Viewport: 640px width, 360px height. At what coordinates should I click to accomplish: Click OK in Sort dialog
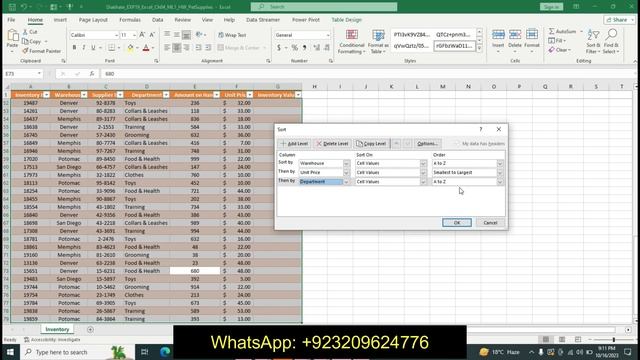click(457, 223)
